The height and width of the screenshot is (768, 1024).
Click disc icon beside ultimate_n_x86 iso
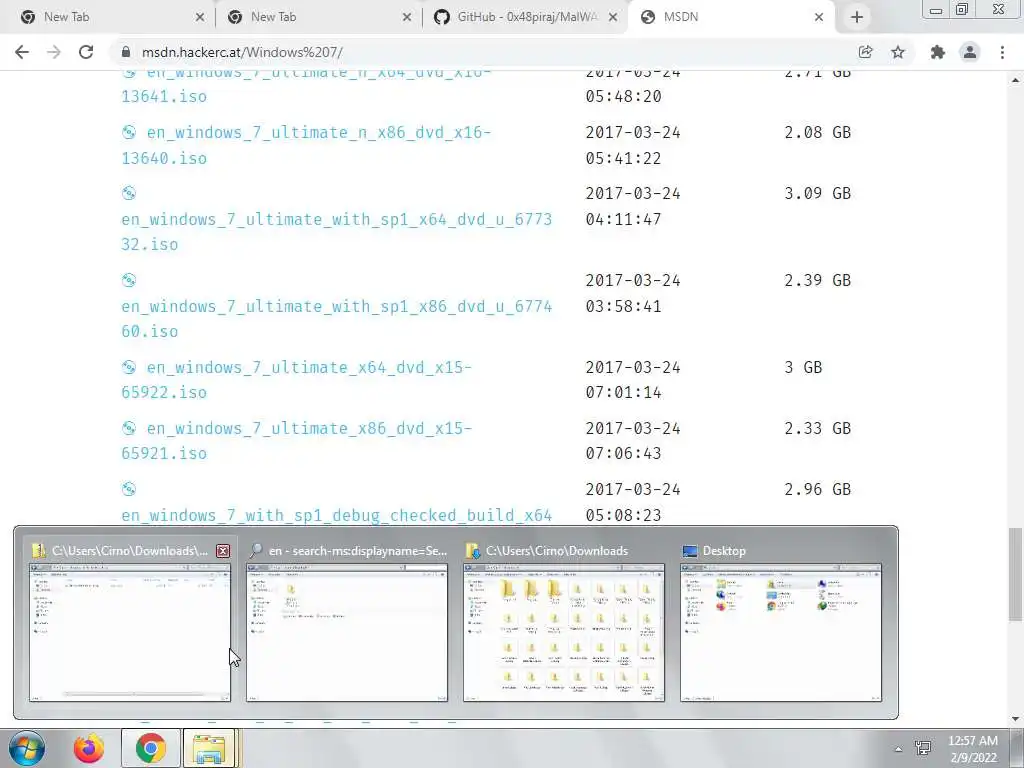(129, 133)
